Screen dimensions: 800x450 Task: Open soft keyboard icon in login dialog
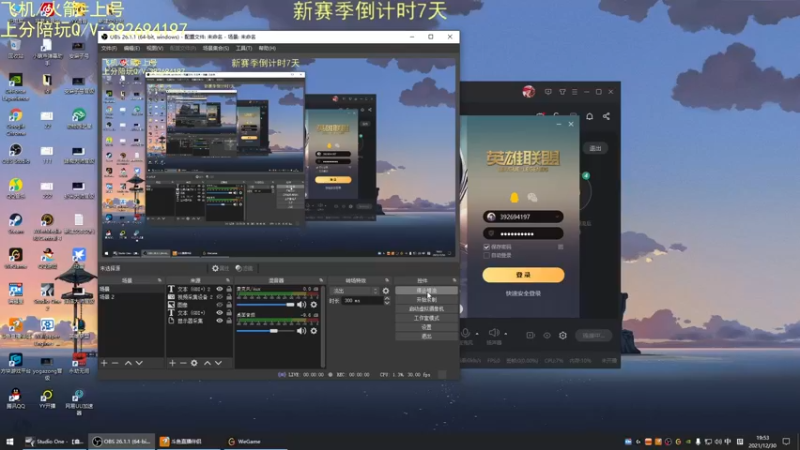[x=560, y=247]
